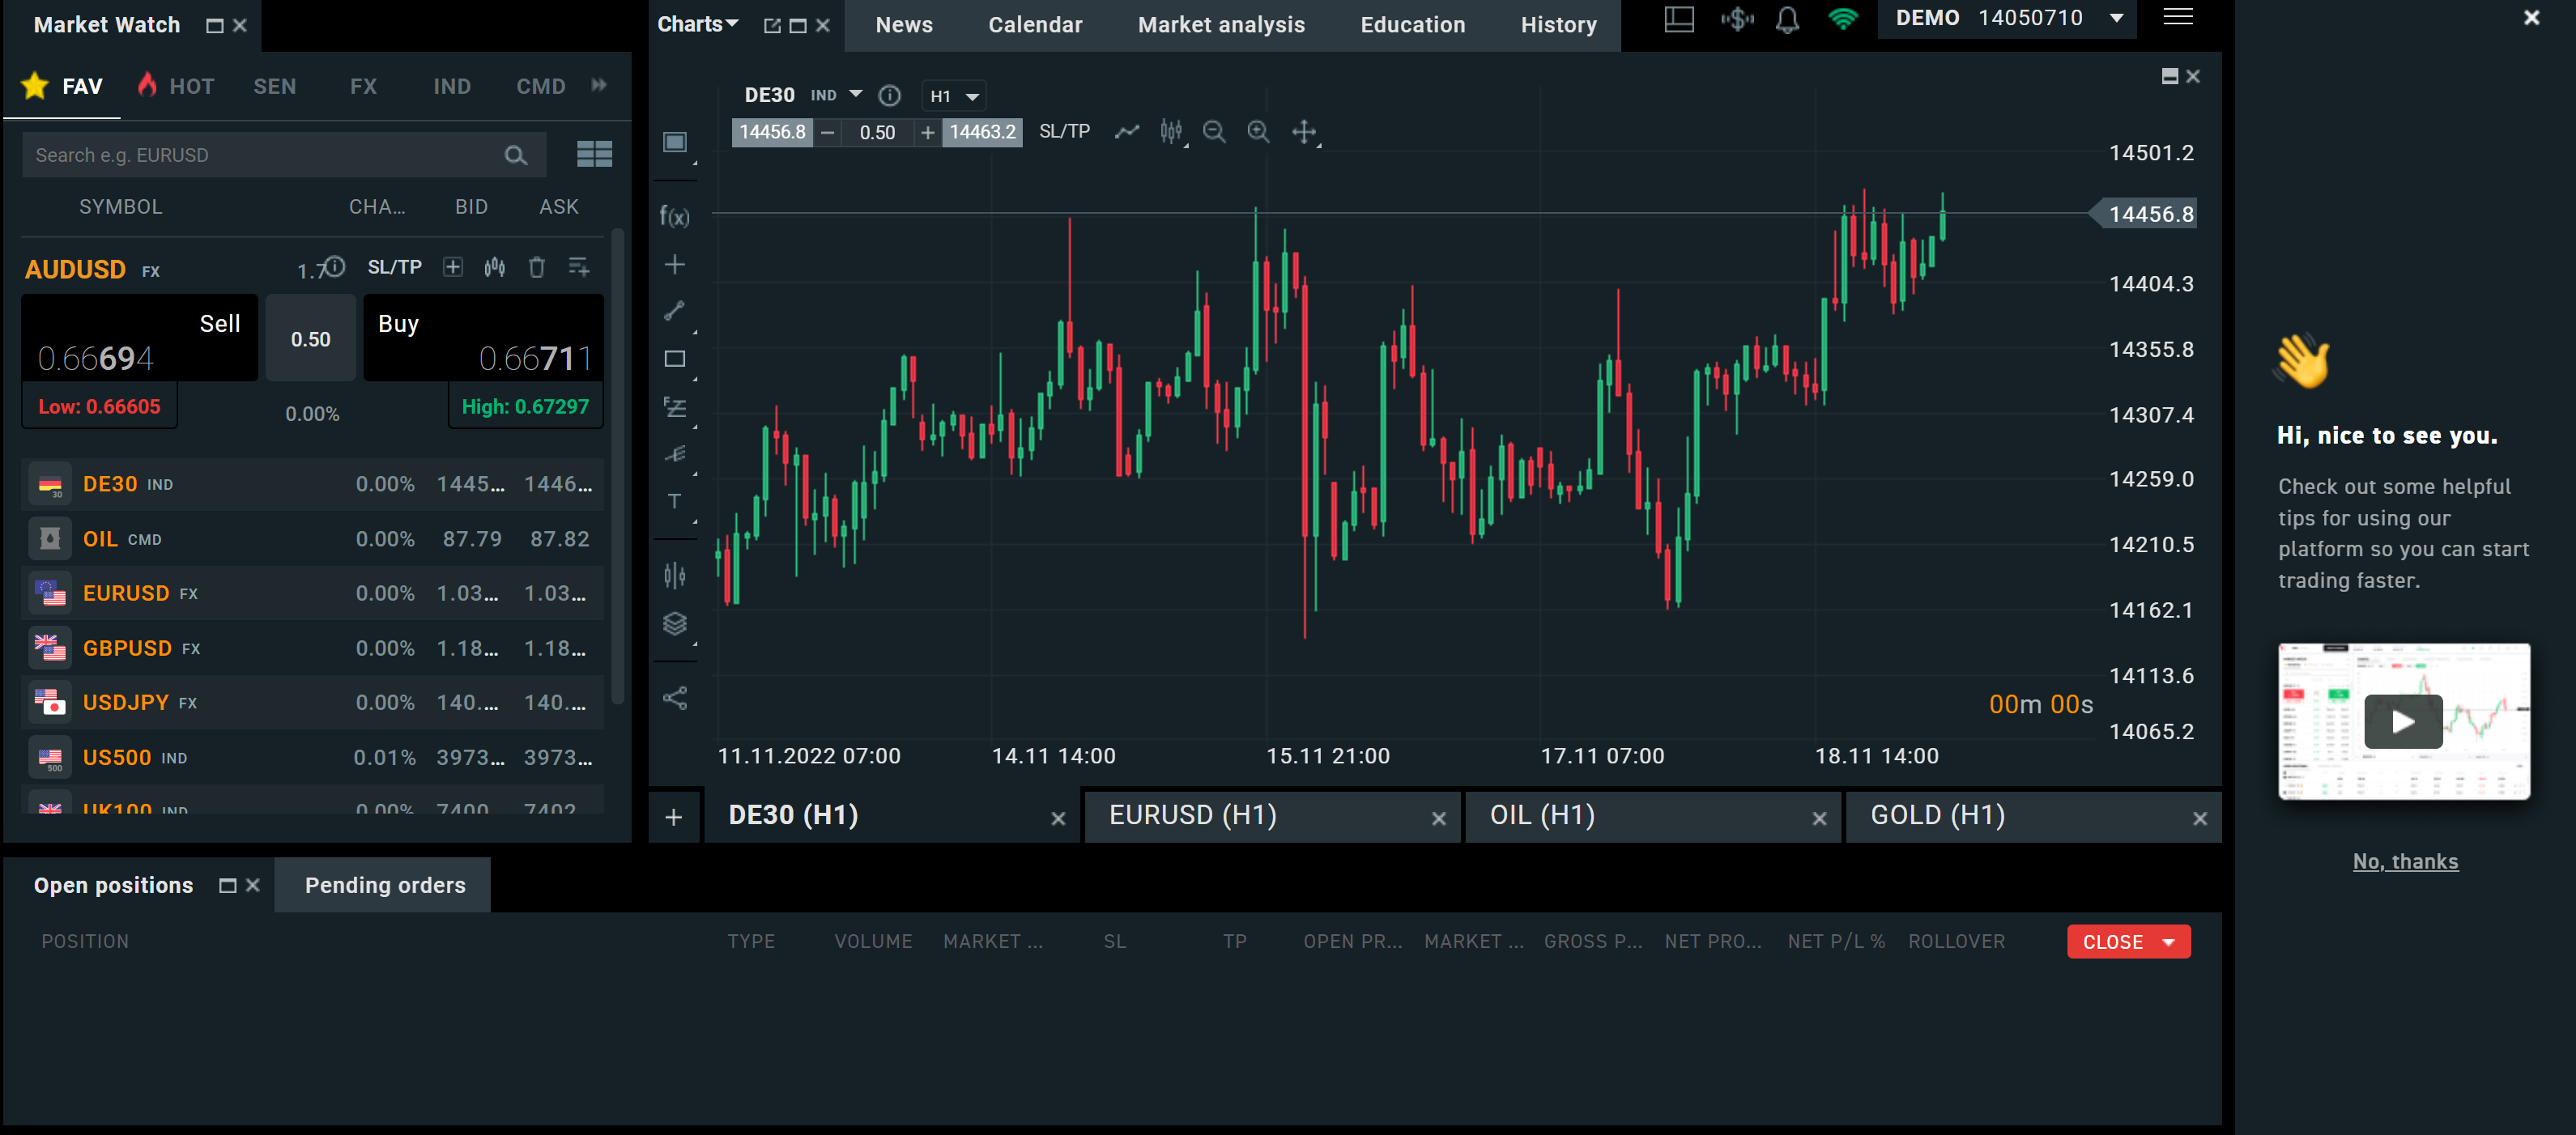2576x1135 pixels.
Task: Increase chart order volume plus
Action: [928, 132]
